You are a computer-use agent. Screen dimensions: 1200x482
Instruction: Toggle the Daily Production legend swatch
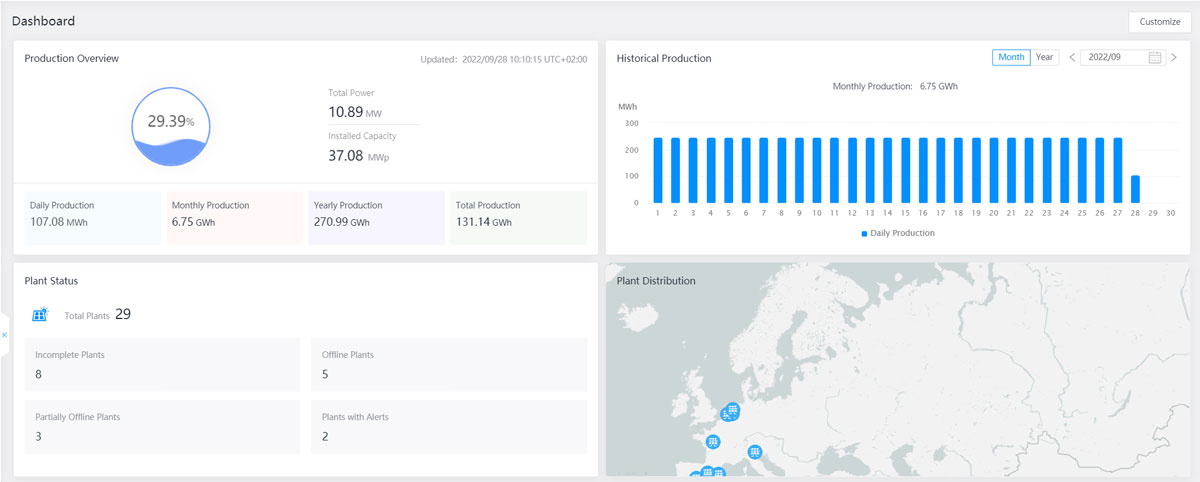[864, 233]
